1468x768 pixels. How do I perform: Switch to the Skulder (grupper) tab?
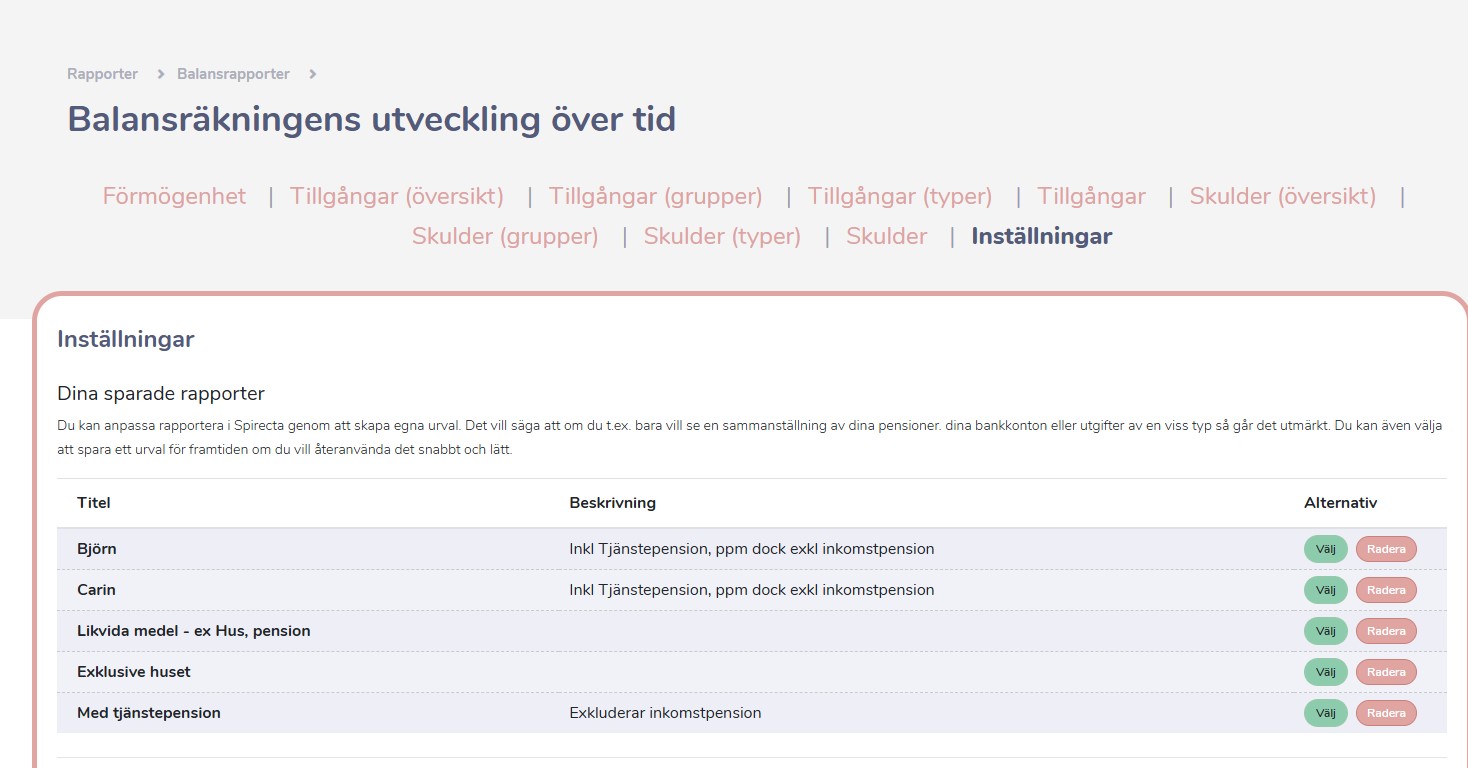(x=505, y=237)
